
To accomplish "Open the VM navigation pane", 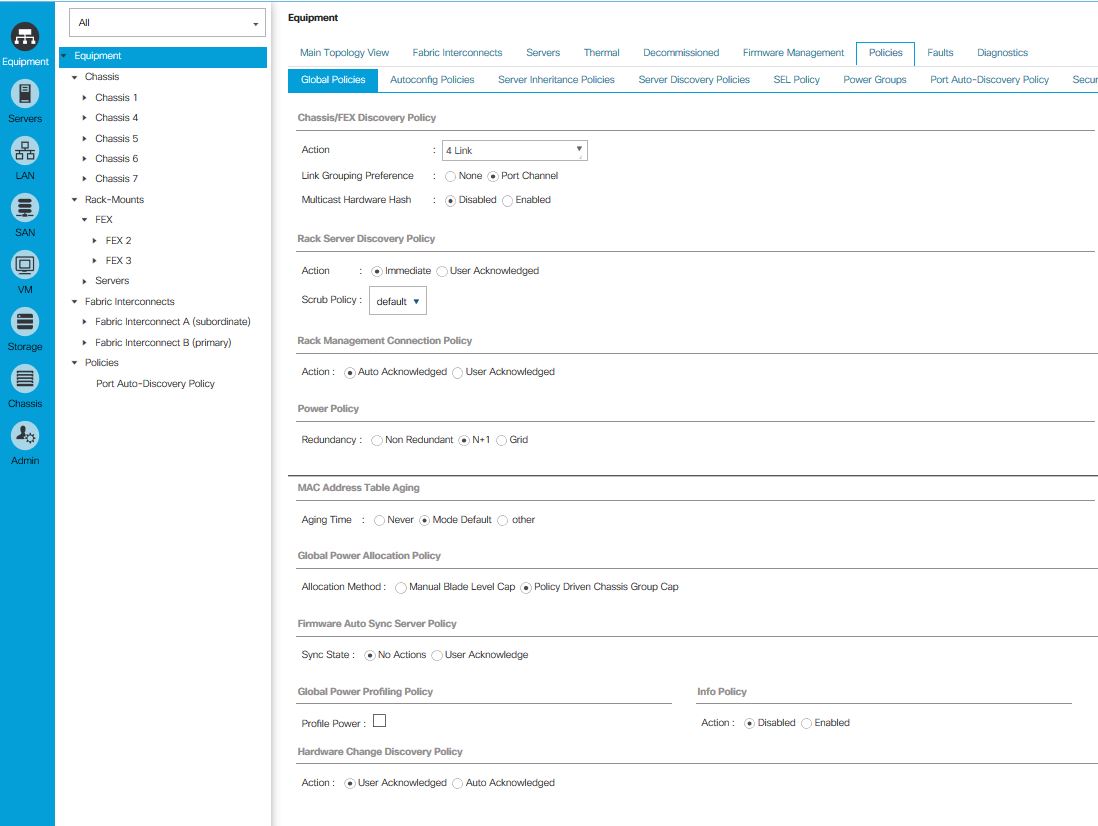I will [x=25, y=265].
